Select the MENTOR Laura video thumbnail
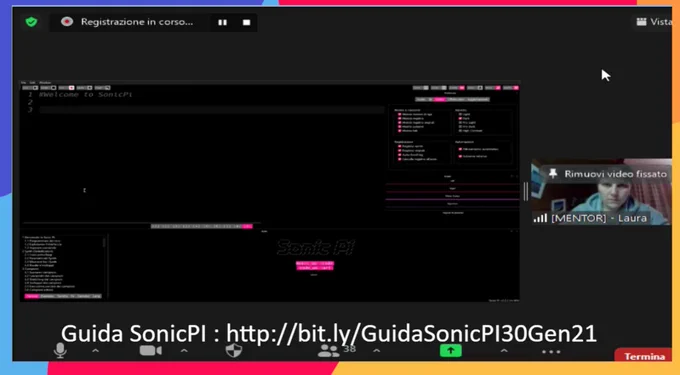 click(x=601, y=192)
